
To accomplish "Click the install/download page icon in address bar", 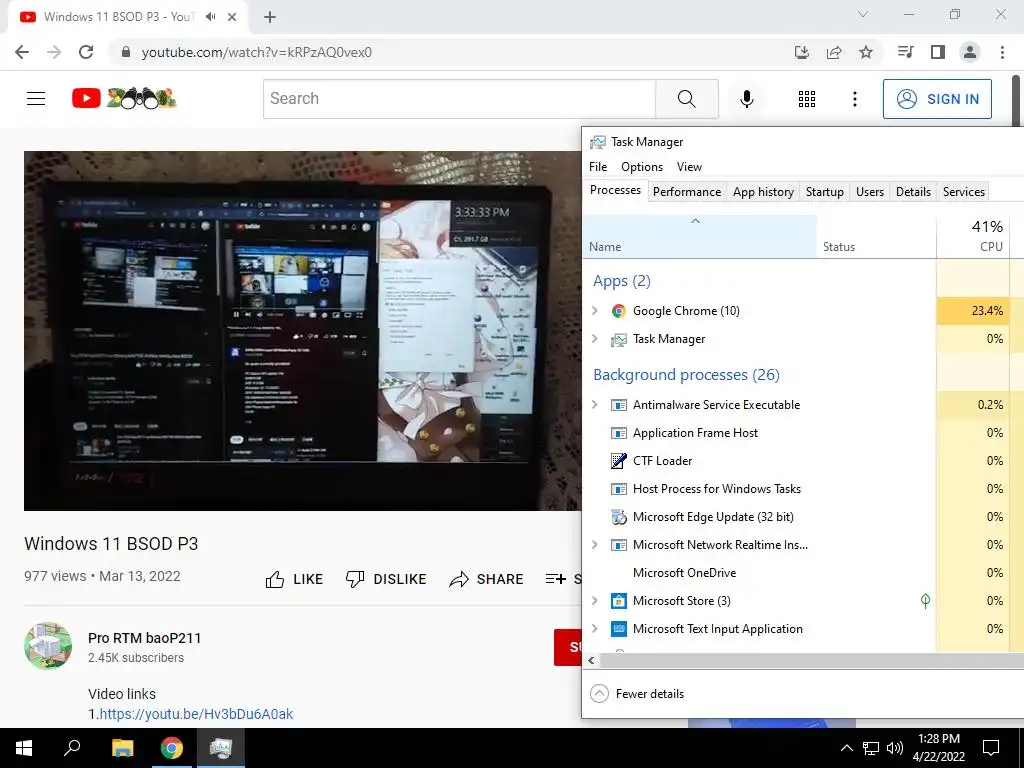I will pyautogui.click(x=802, y=52).
